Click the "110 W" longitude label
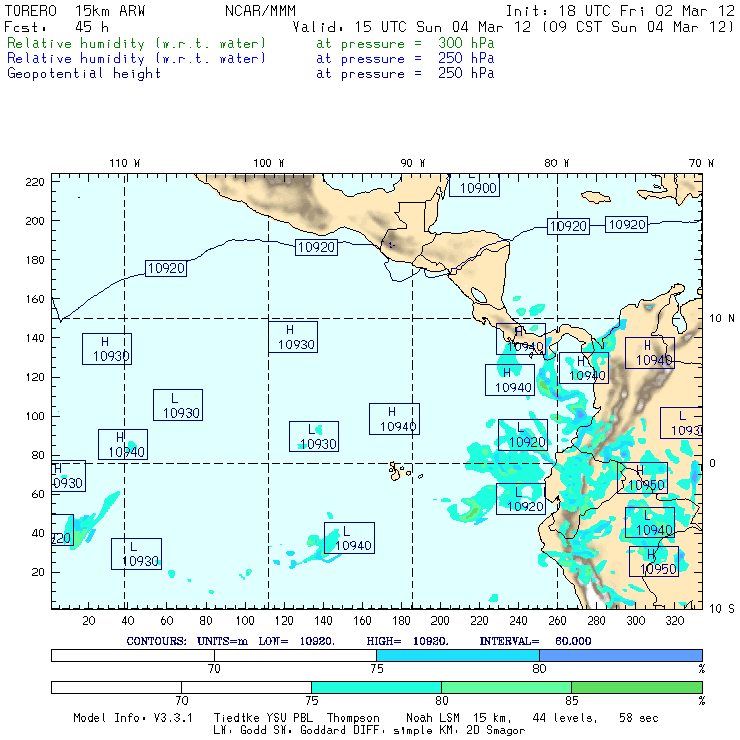 pos(125,163)
